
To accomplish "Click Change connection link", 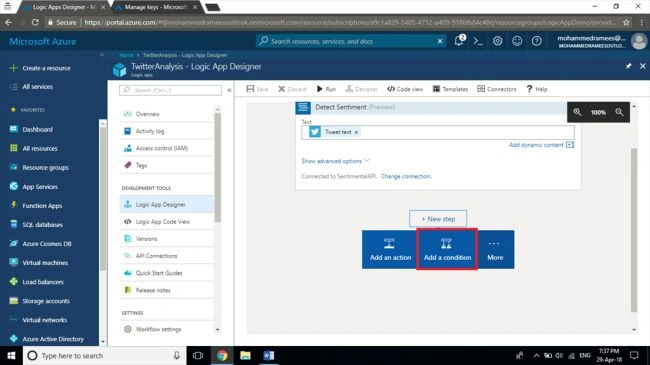I will [x=406, y=176].
